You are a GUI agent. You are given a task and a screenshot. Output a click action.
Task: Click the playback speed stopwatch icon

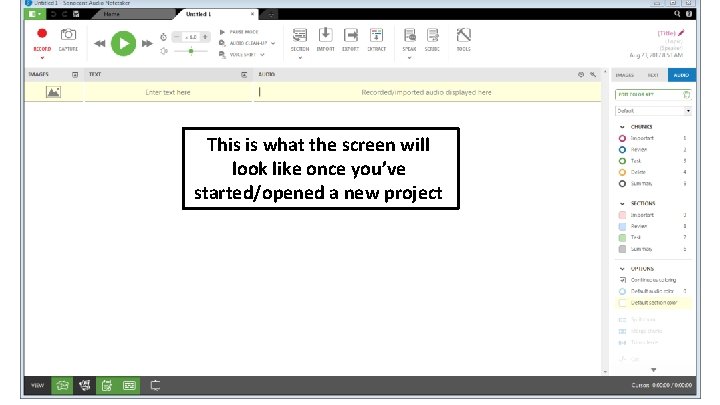(163, 37)
